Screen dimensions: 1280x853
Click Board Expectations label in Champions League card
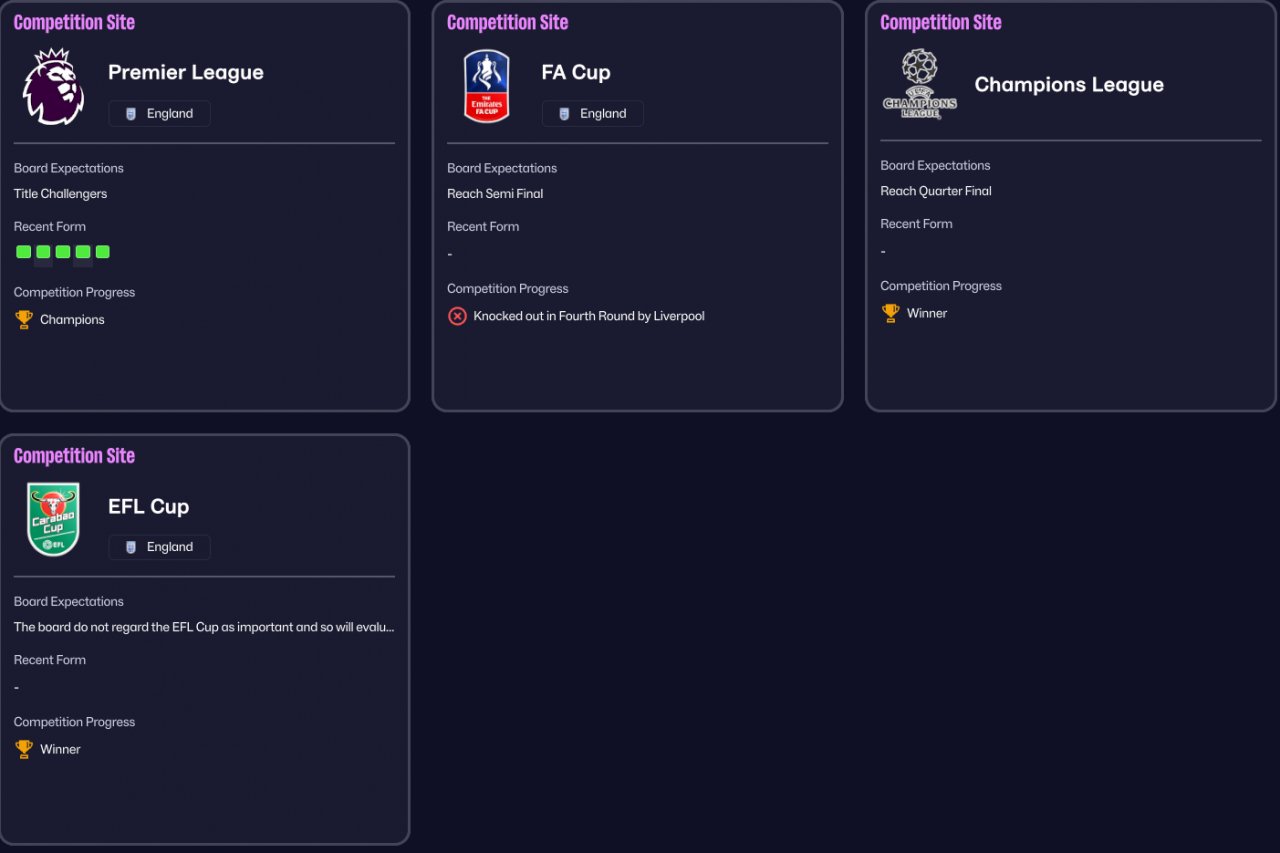(935, 166)
